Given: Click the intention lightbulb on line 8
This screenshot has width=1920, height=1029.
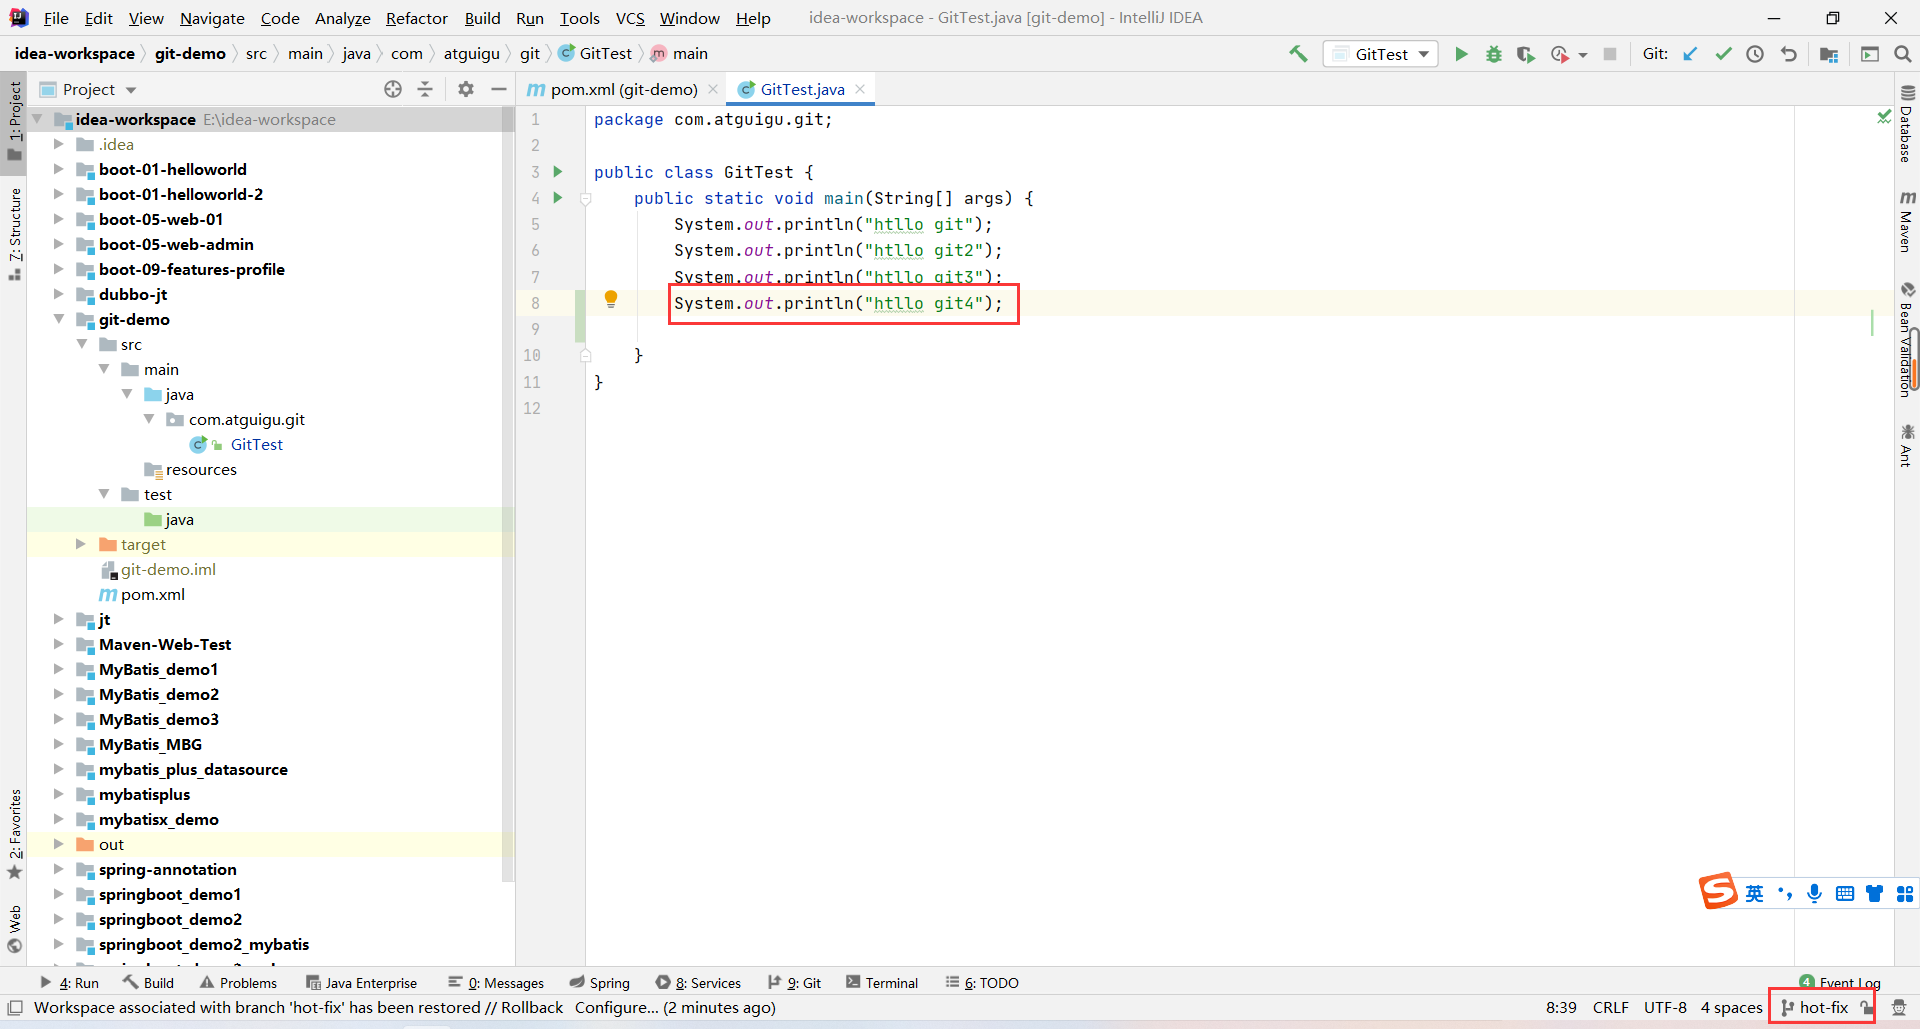Looking at the screenshot, I should [611, 298].
